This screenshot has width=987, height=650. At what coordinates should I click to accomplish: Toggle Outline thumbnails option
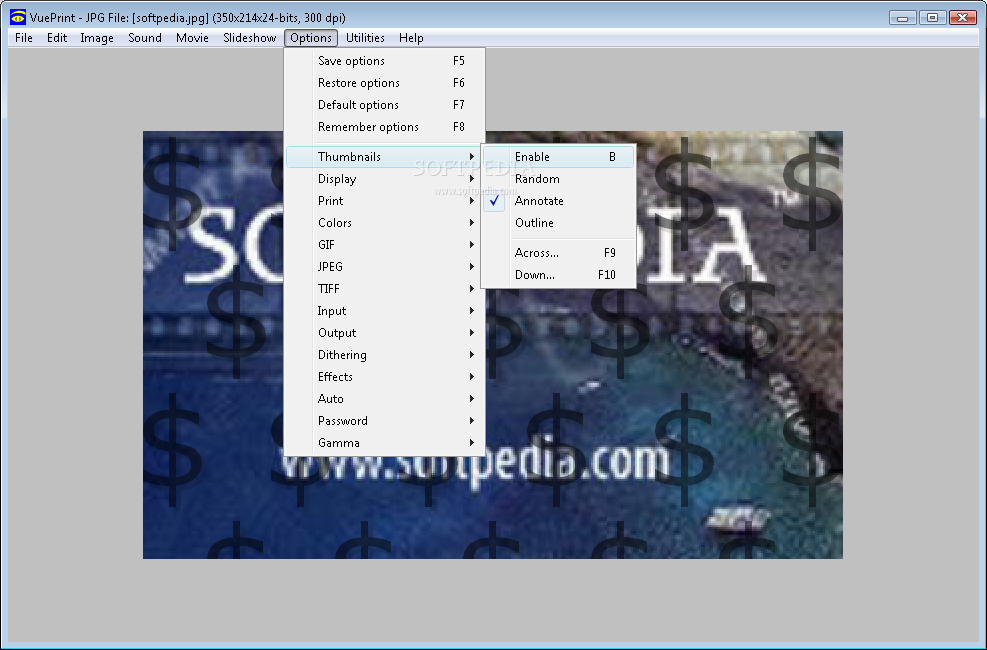(558, 223)
